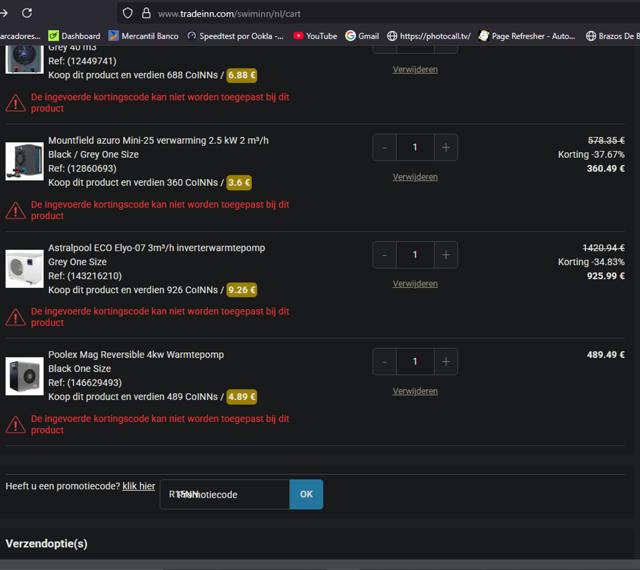The width and height of the screenshot is (640, 570).
Task: Click the 3.6 € CoINNs badge
Action: pos(239,183)
